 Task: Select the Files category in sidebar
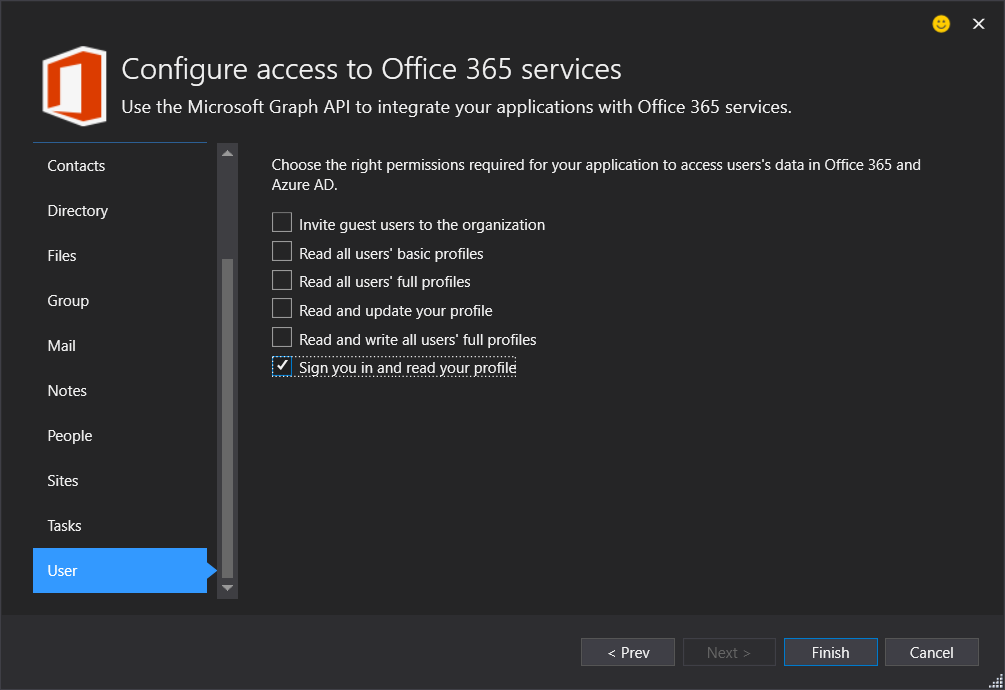62,256
